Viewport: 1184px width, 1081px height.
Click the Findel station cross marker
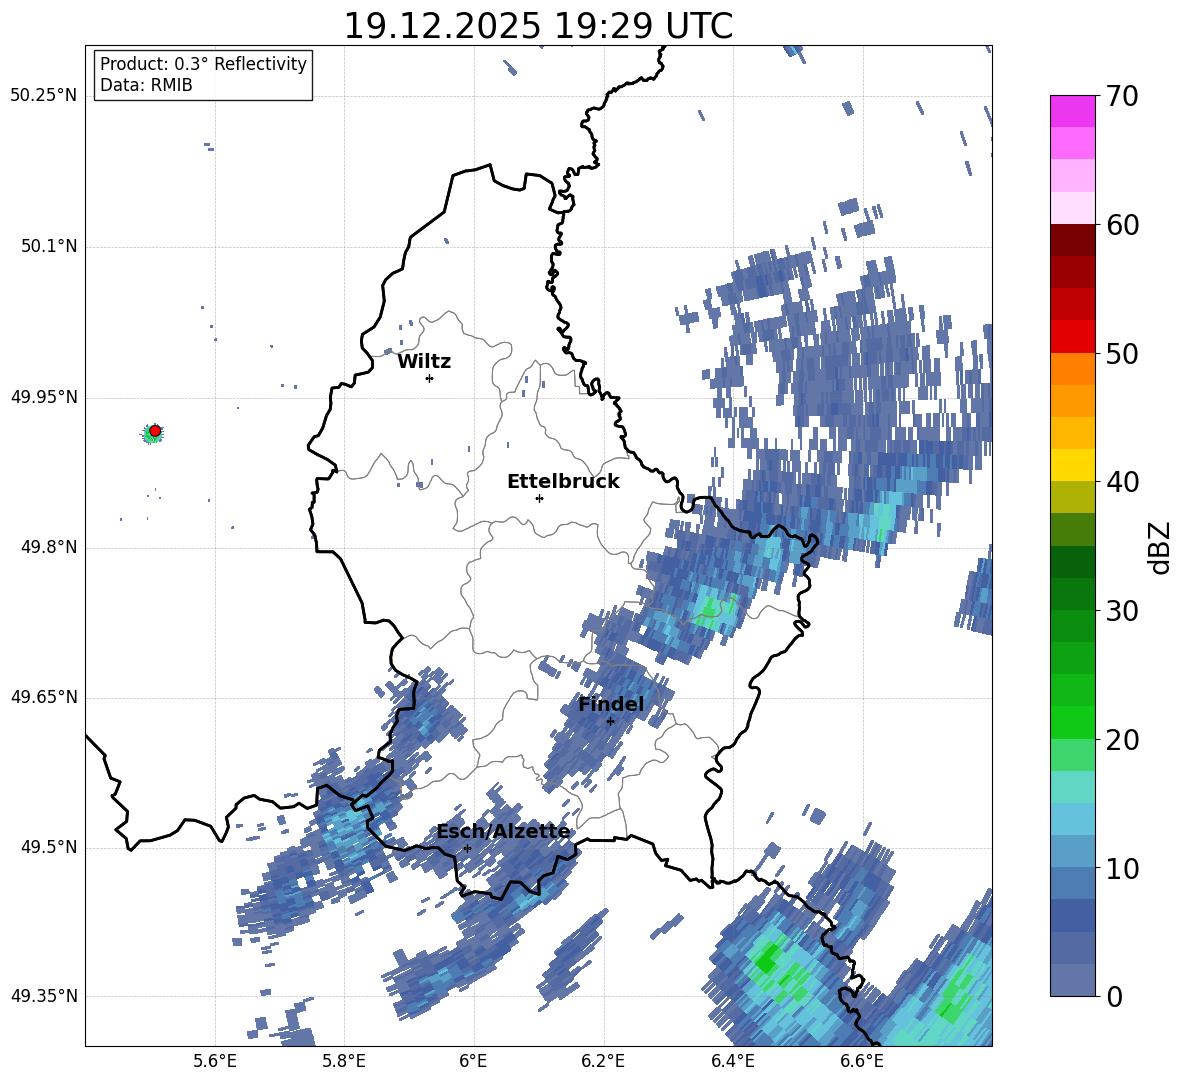point(610,722)
